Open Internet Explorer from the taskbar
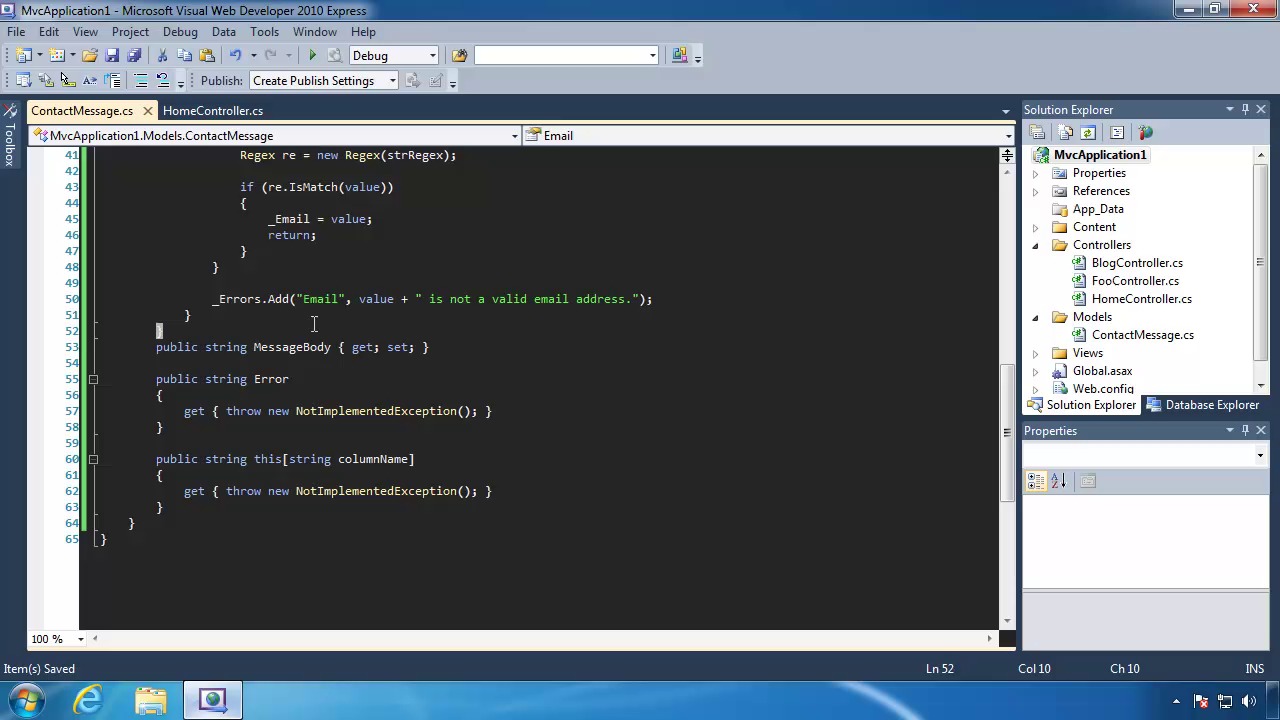 pos(89,700)
